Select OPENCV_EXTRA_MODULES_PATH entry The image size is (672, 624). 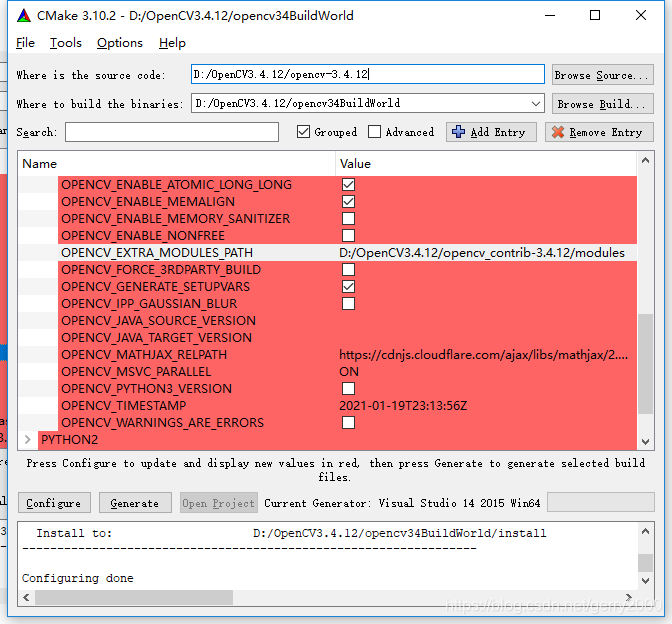[x=157, y=252]
